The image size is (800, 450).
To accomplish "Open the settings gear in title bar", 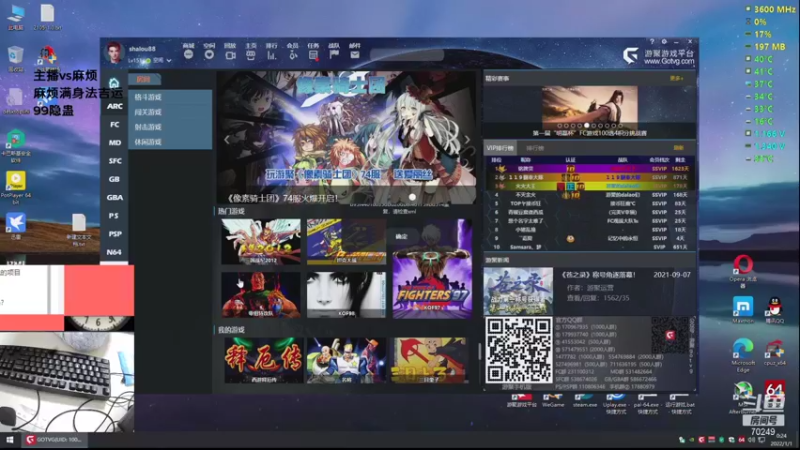I will [664, 41].
